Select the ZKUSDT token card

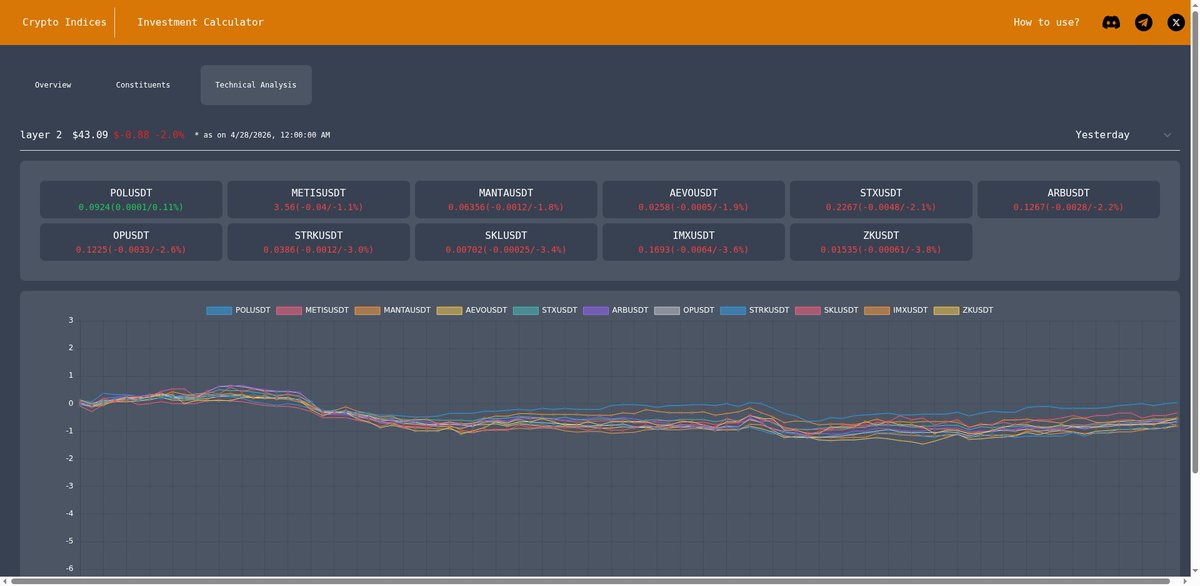(880, 241)
